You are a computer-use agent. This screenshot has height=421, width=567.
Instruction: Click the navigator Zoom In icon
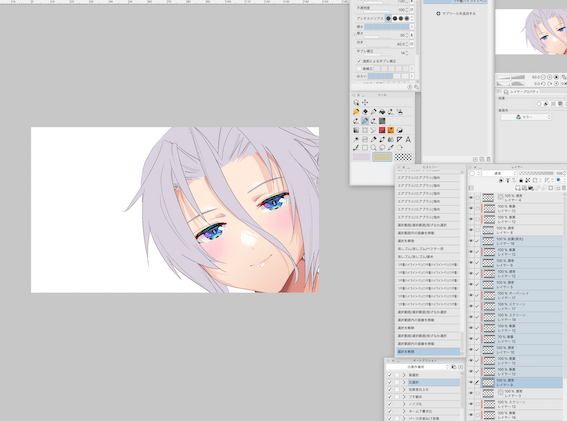coord(550,77)
